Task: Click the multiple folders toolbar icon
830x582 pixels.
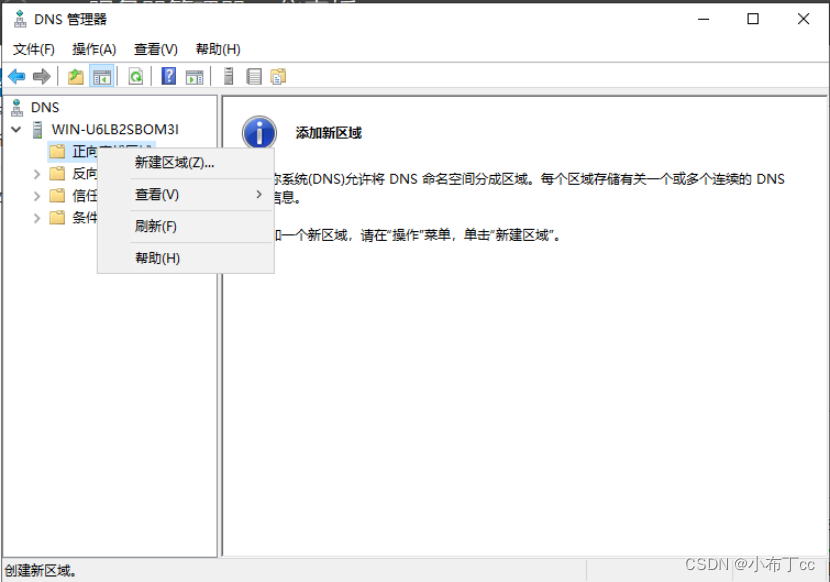Action: [x=278, y=77]
